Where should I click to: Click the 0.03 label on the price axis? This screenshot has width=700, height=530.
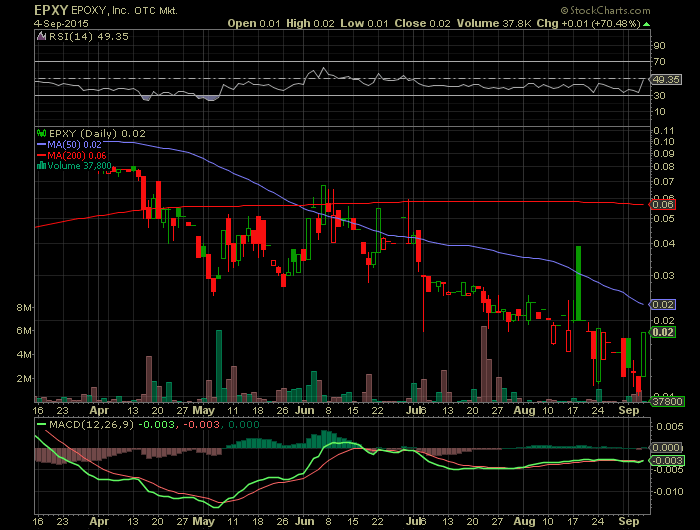coord(663,275)
